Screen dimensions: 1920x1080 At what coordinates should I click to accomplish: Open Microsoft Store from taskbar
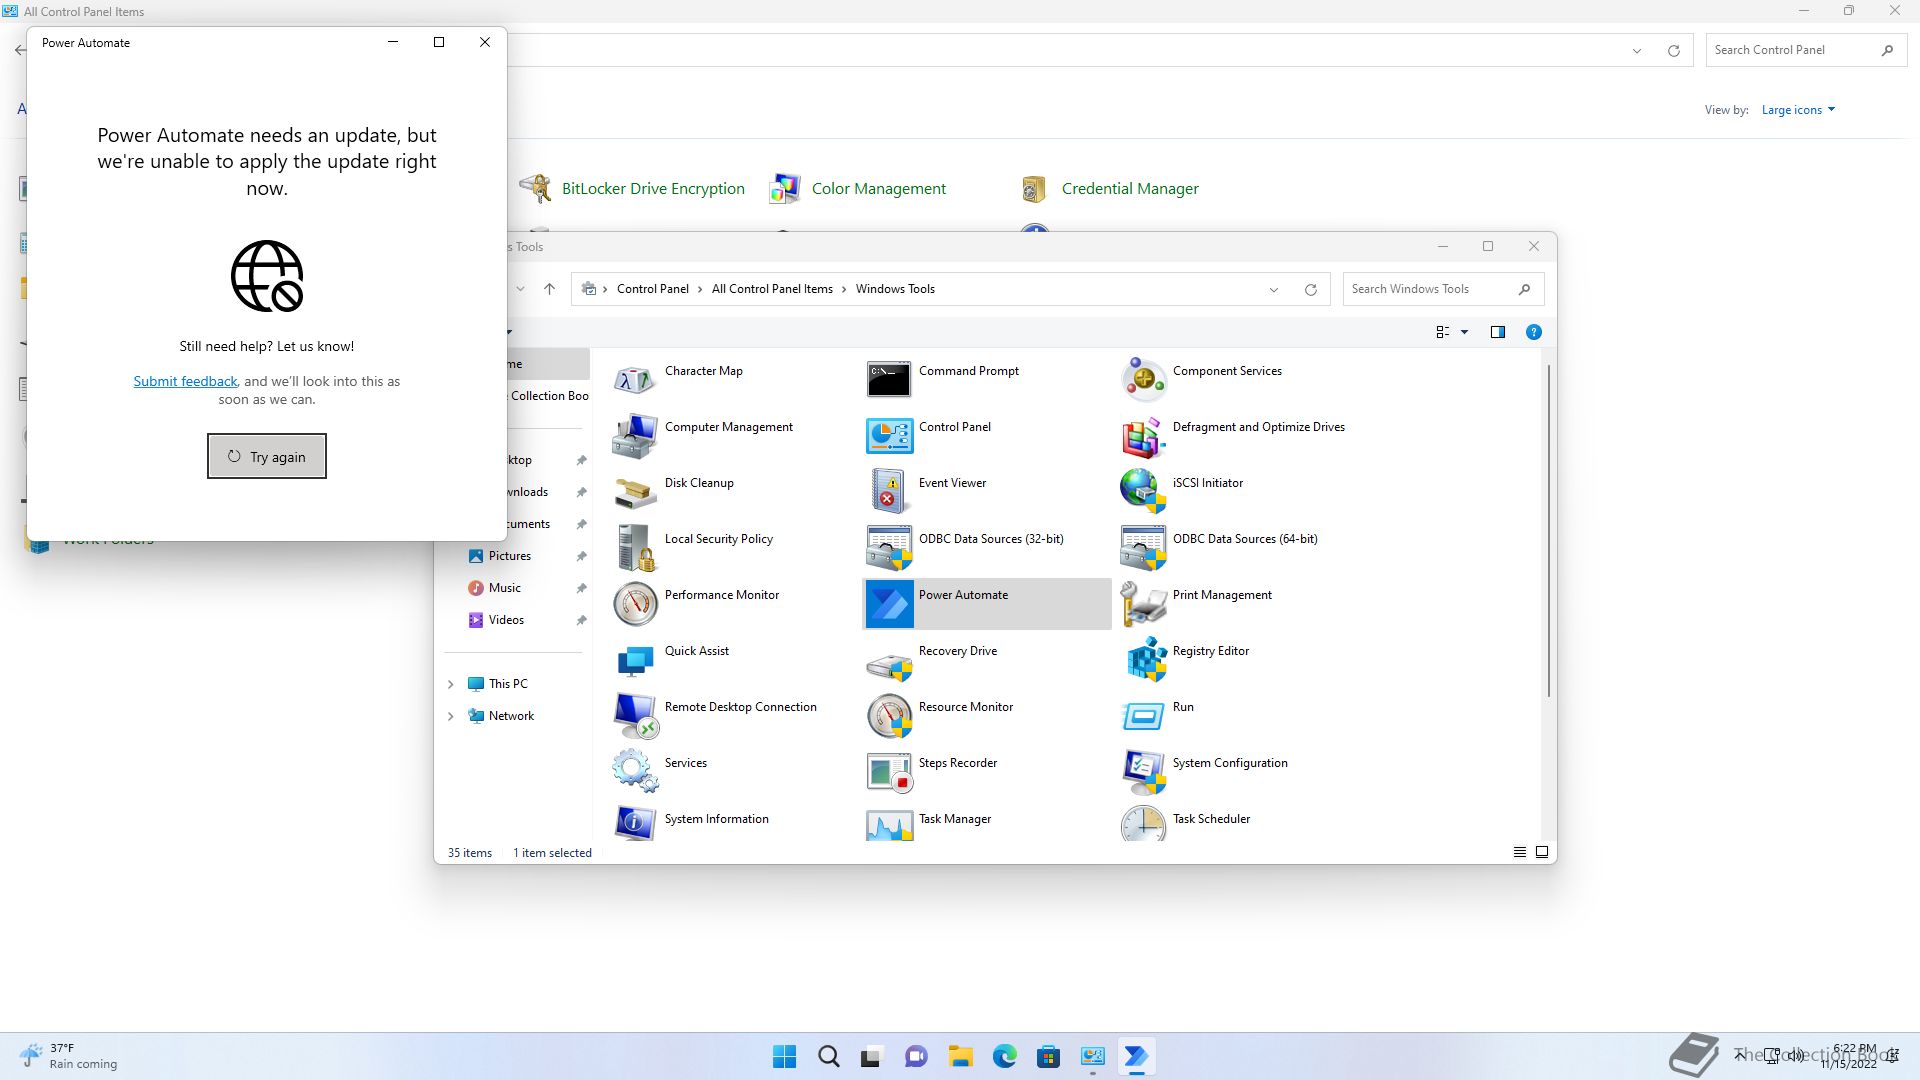click(x=1048, y=1056)
